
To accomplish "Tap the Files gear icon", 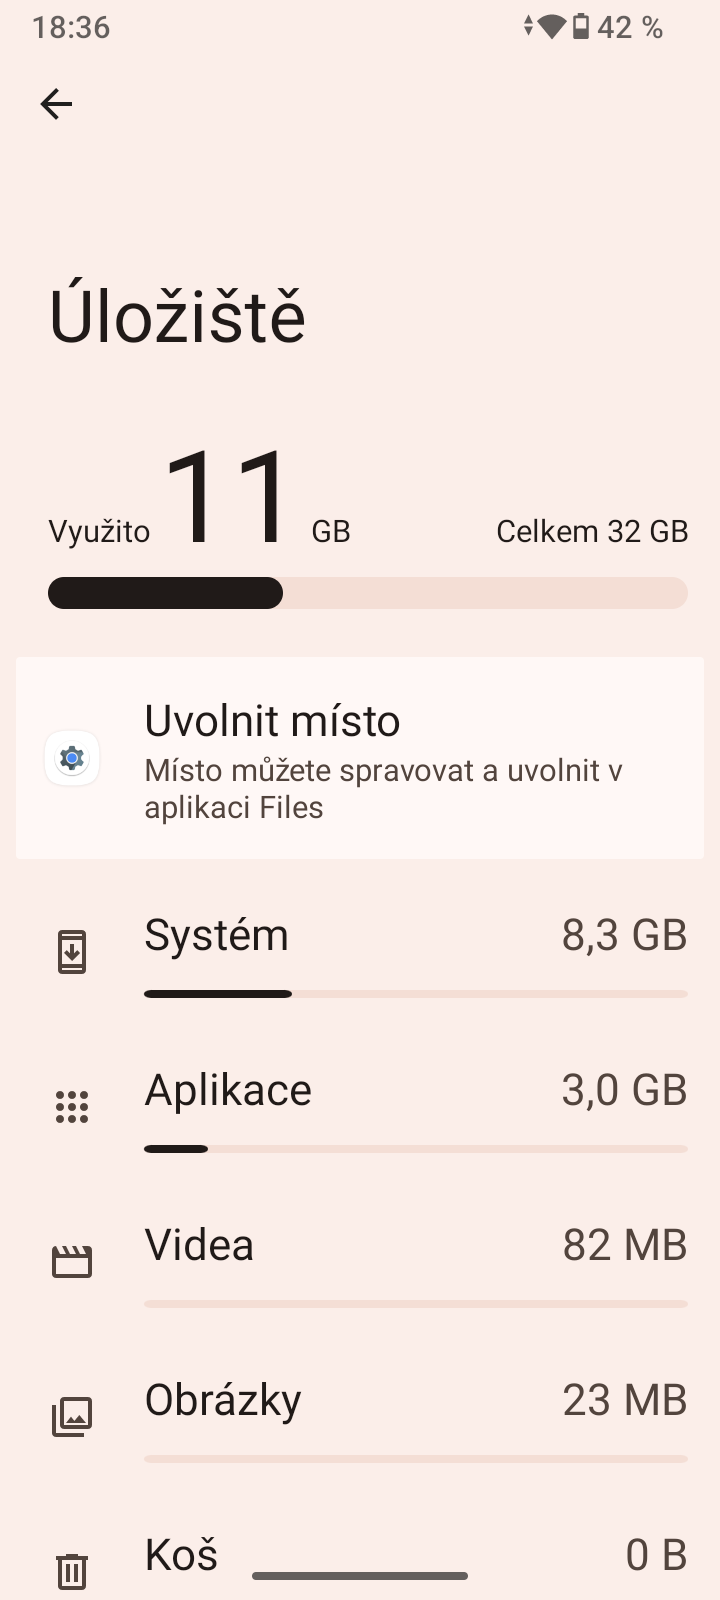I will 72,759.
